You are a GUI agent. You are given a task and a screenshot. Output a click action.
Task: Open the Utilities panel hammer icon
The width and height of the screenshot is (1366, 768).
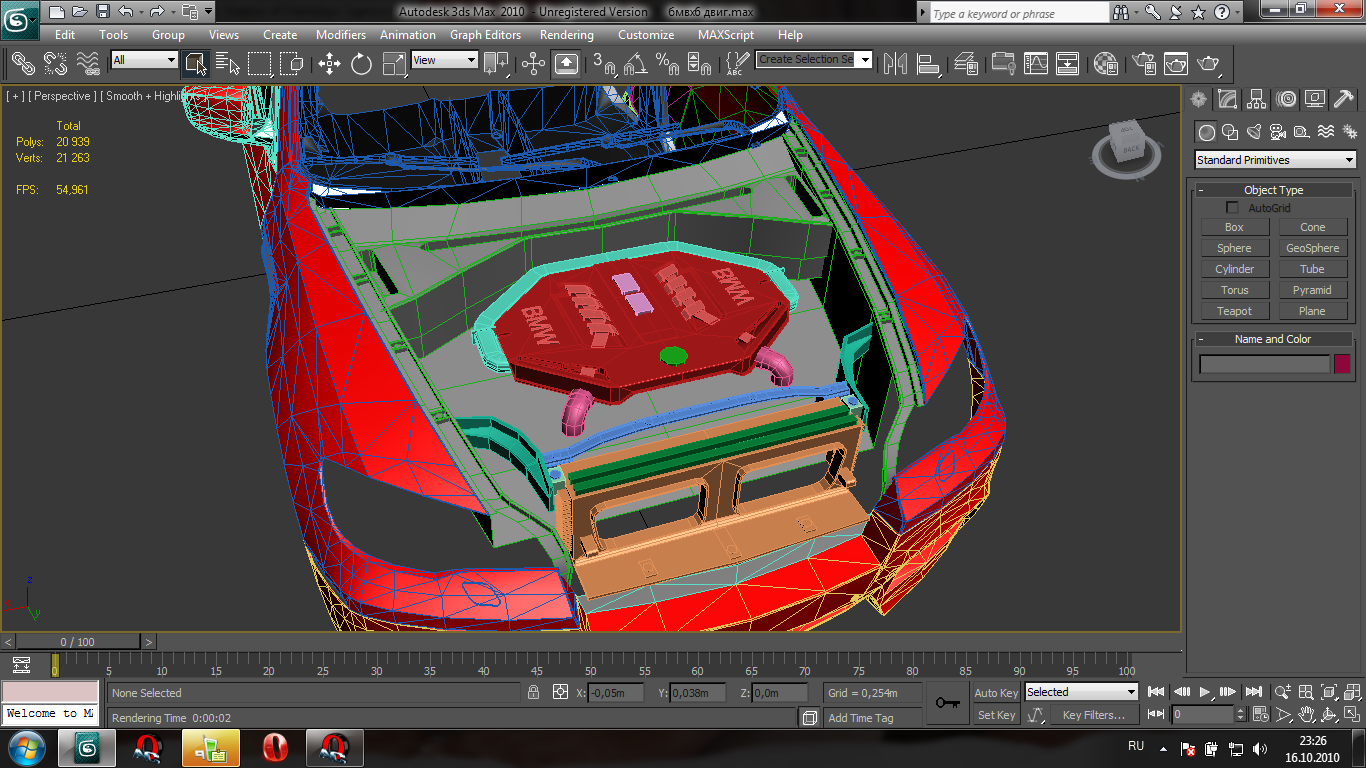[1342, 99]
